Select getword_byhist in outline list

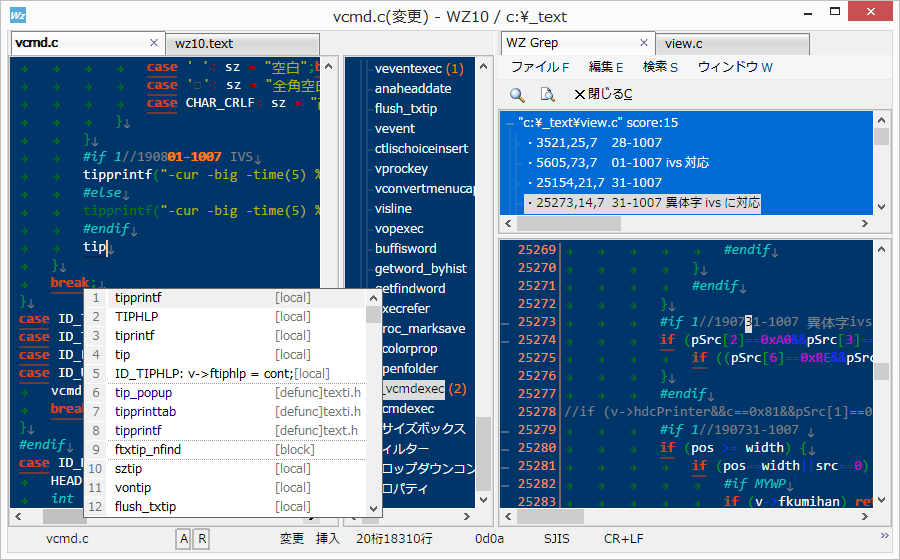pyautogui.click(x=421, y=269)
